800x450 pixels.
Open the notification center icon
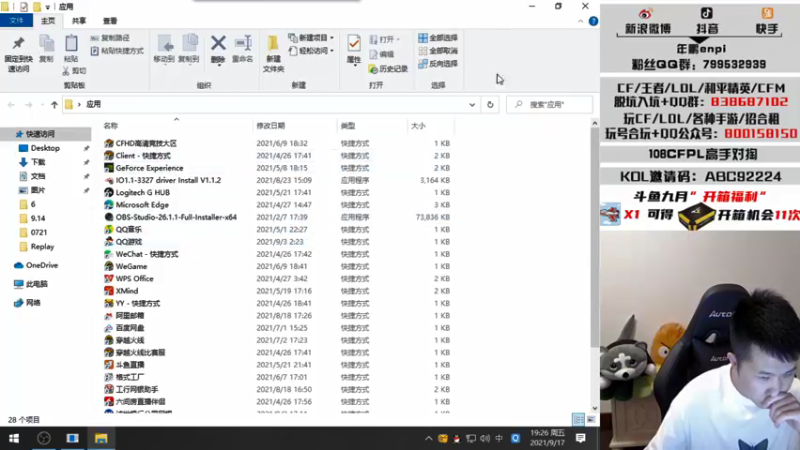pos(580,438)
